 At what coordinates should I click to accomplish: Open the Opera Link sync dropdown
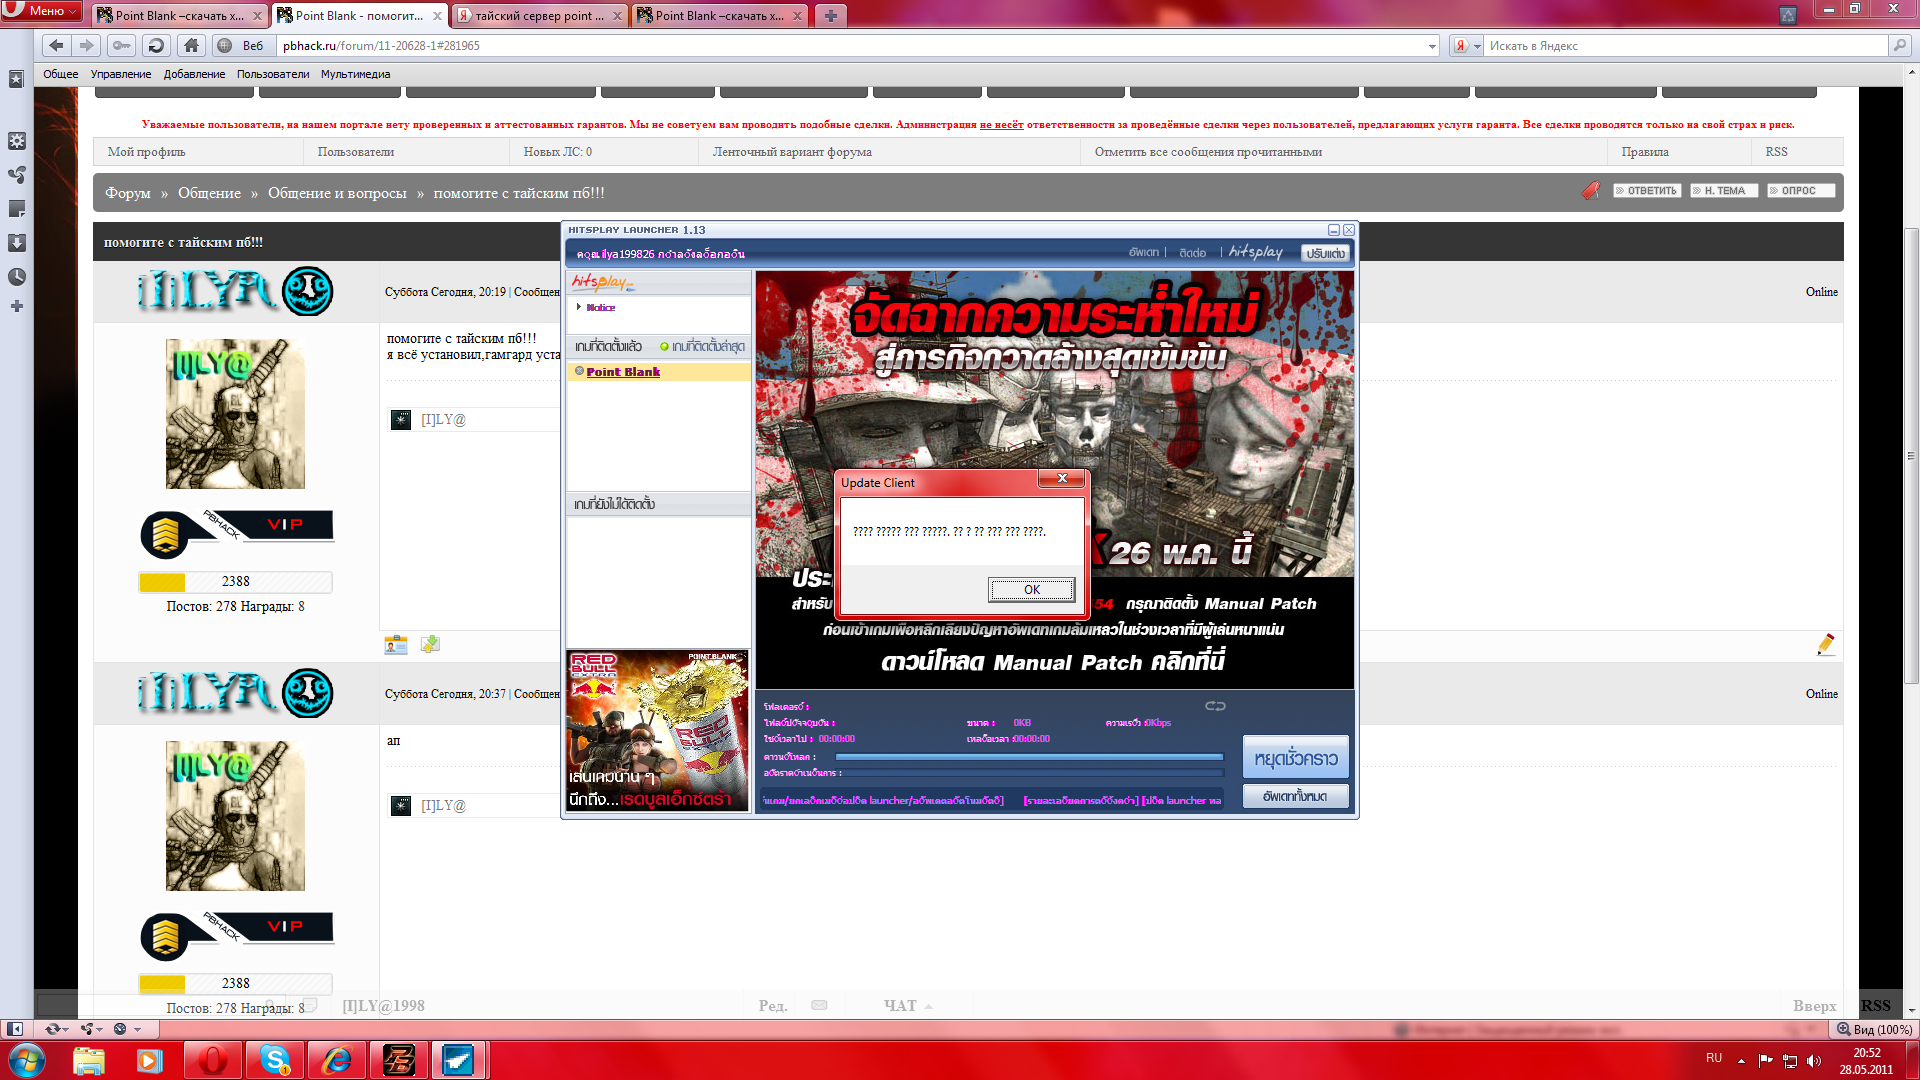point(56,1029)
